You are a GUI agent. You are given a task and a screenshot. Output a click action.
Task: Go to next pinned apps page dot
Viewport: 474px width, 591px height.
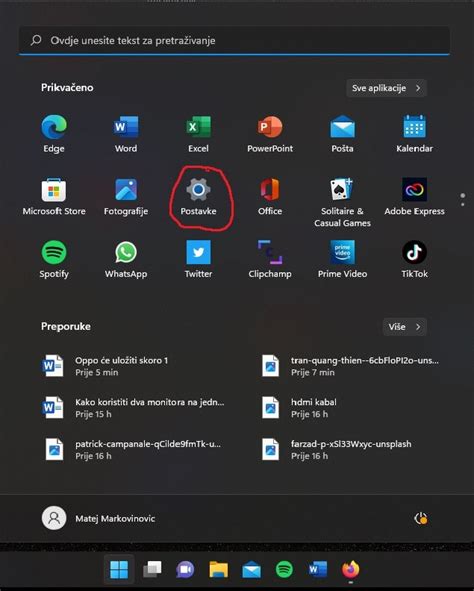tap(463, 205)
